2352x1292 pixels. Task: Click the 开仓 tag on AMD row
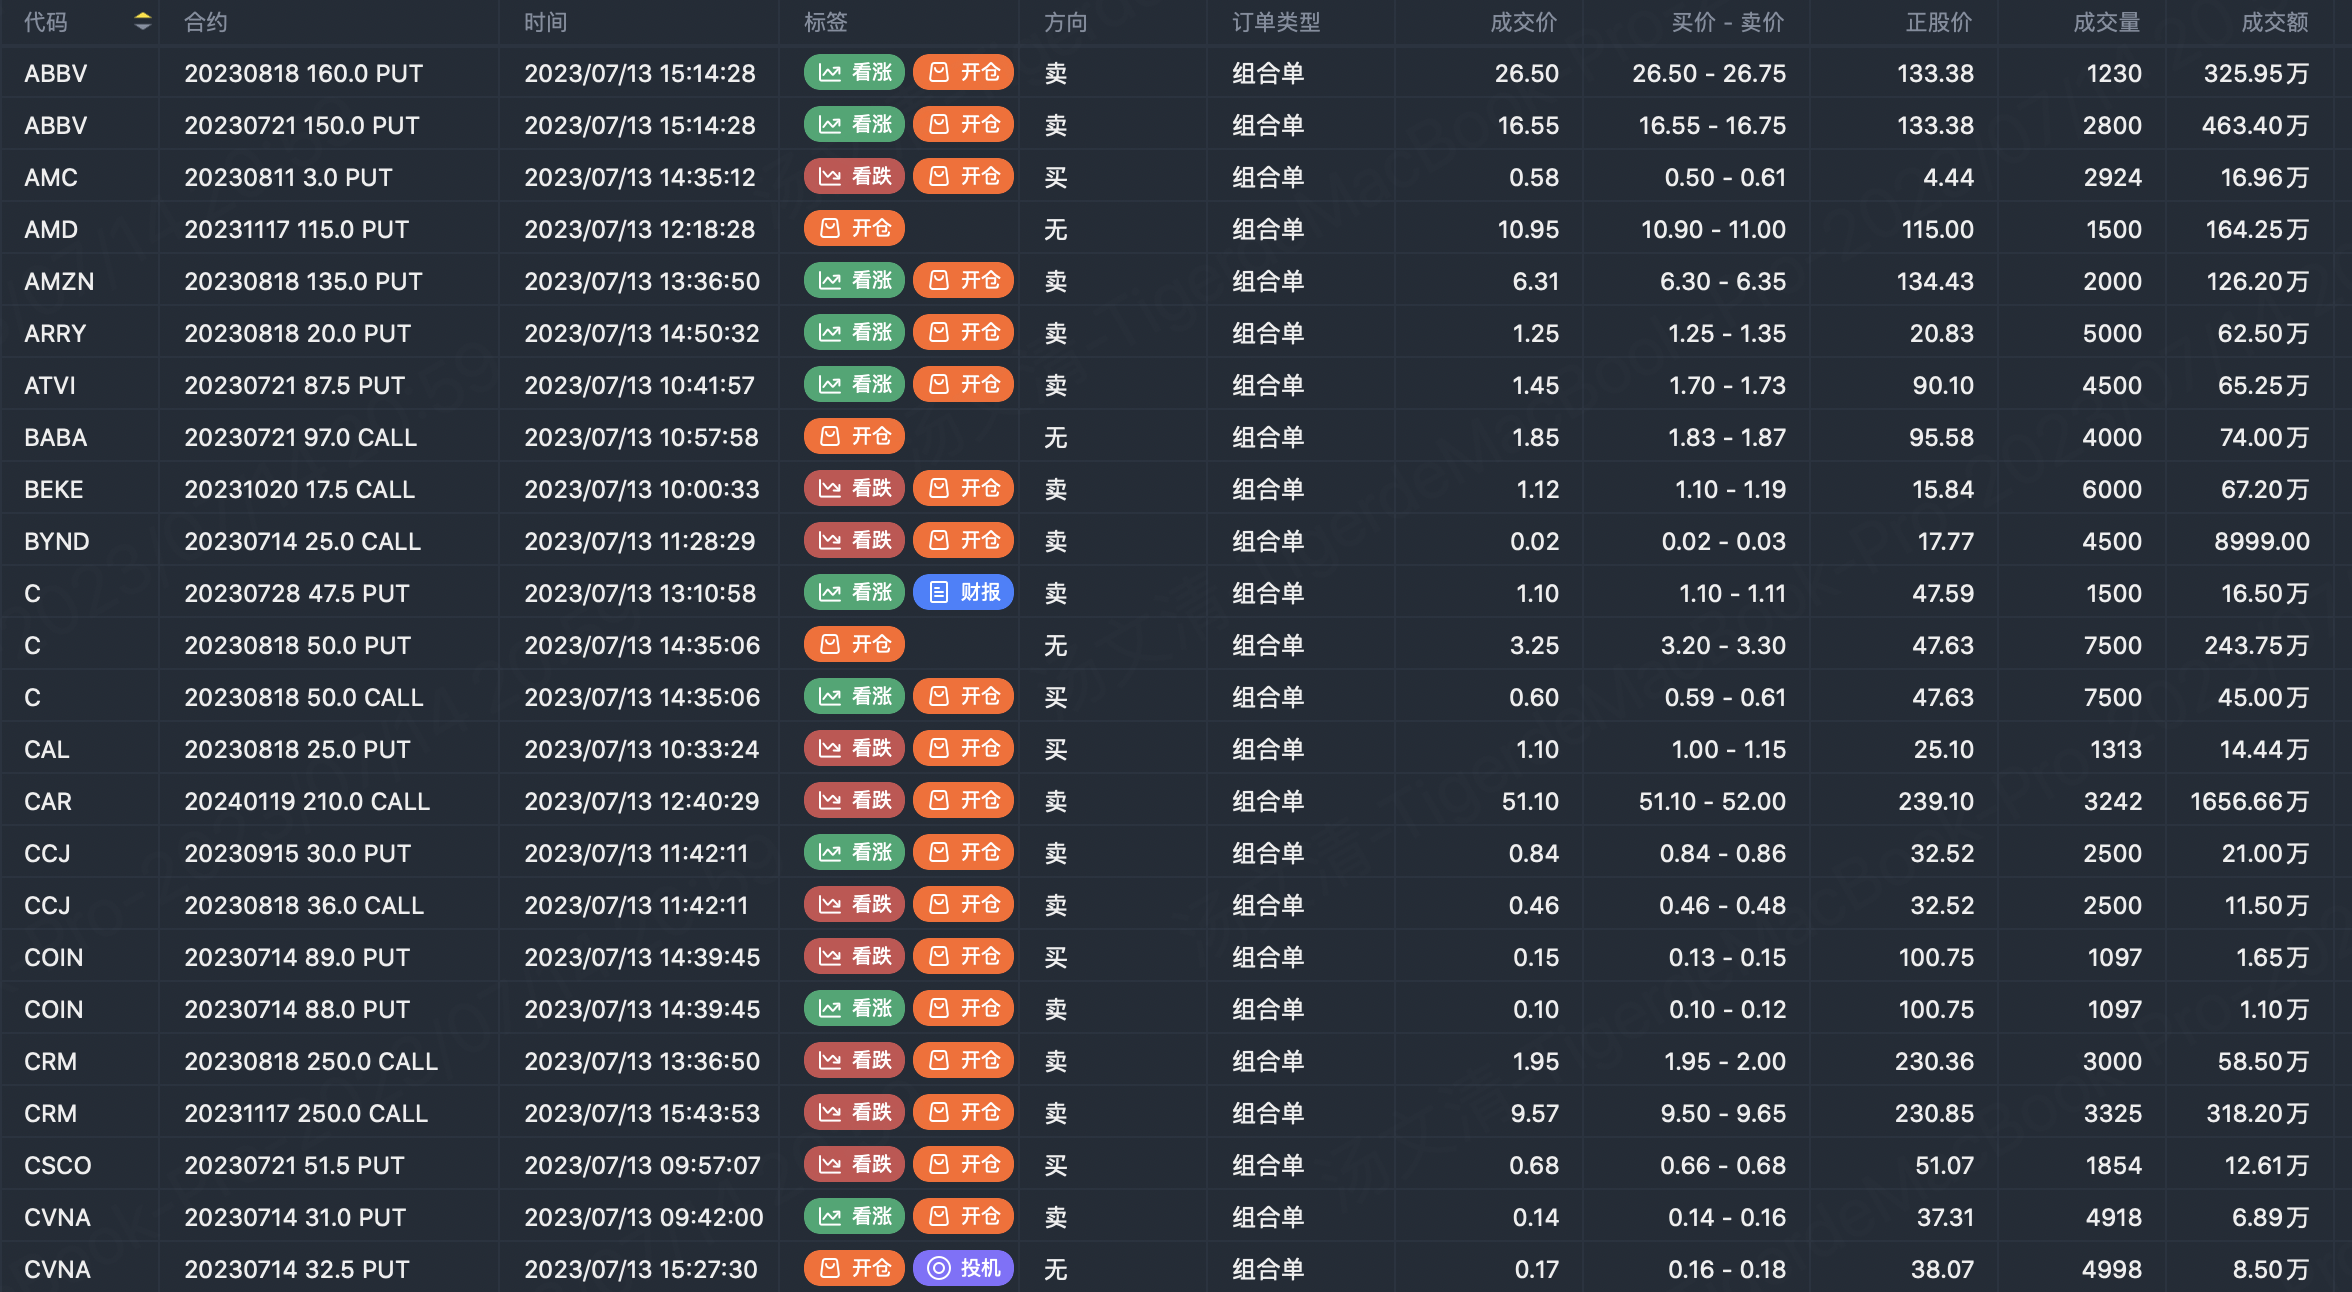coord(854,229)
